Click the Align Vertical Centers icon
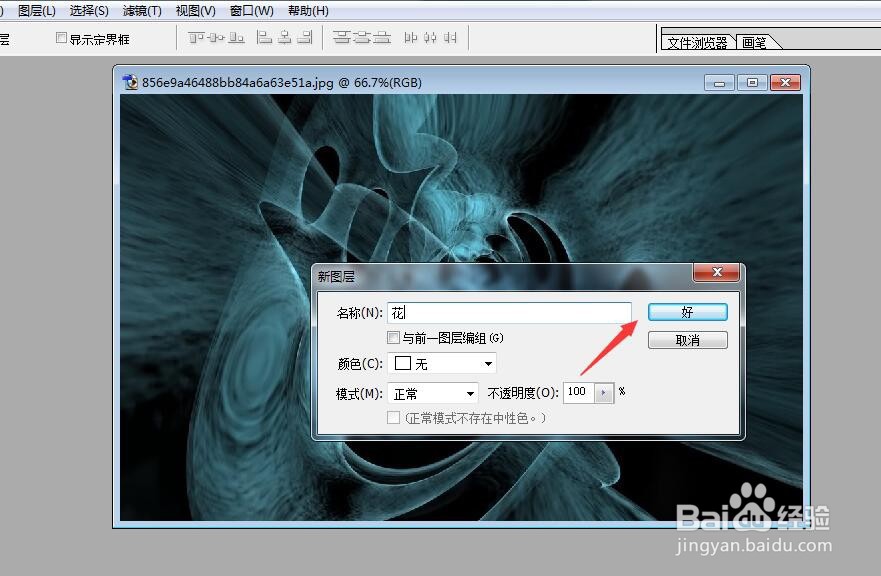This screenshot has width=881, height=576. pyautogui.click(x=216, y=38)
